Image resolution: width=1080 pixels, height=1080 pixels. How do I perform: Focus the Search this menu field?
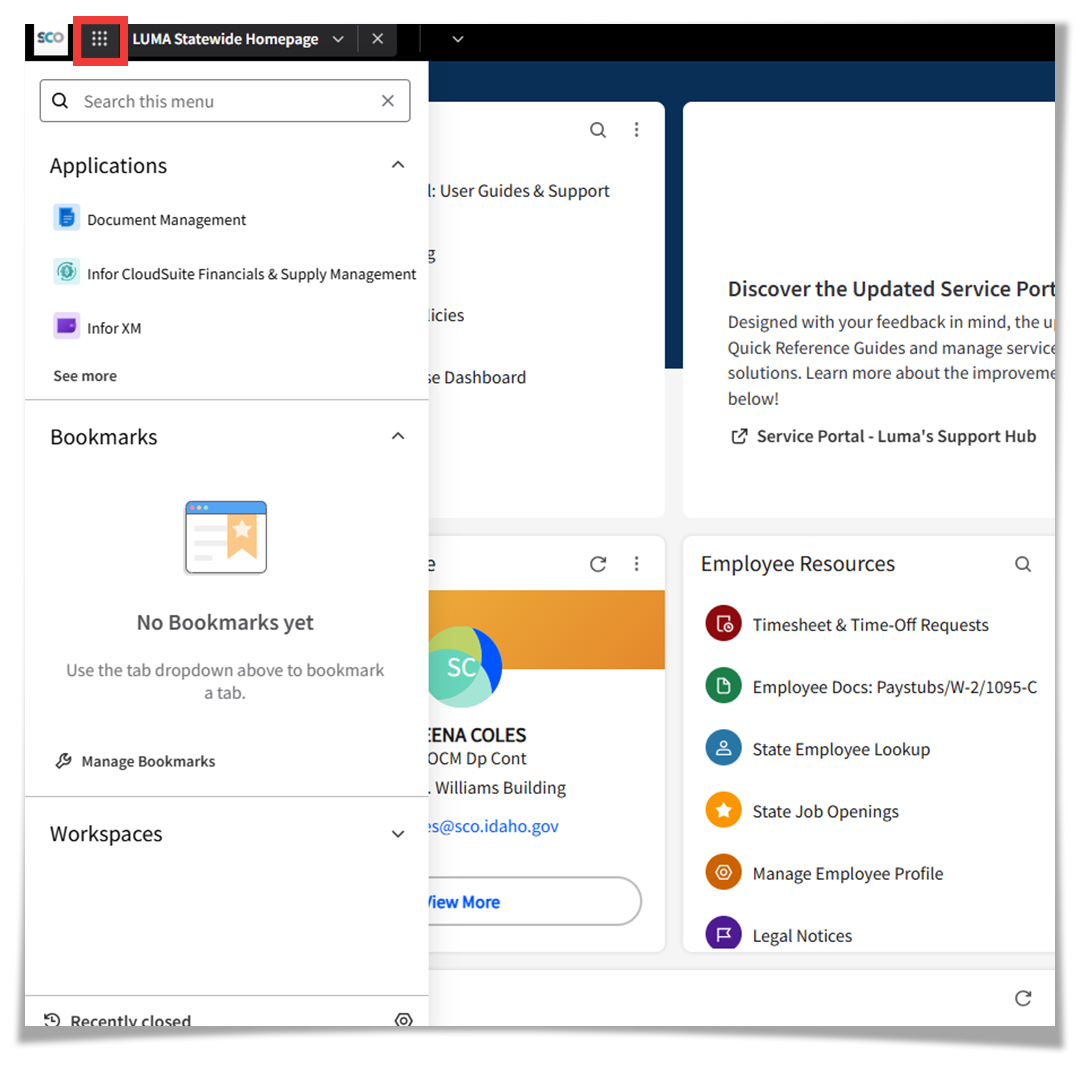225,101
